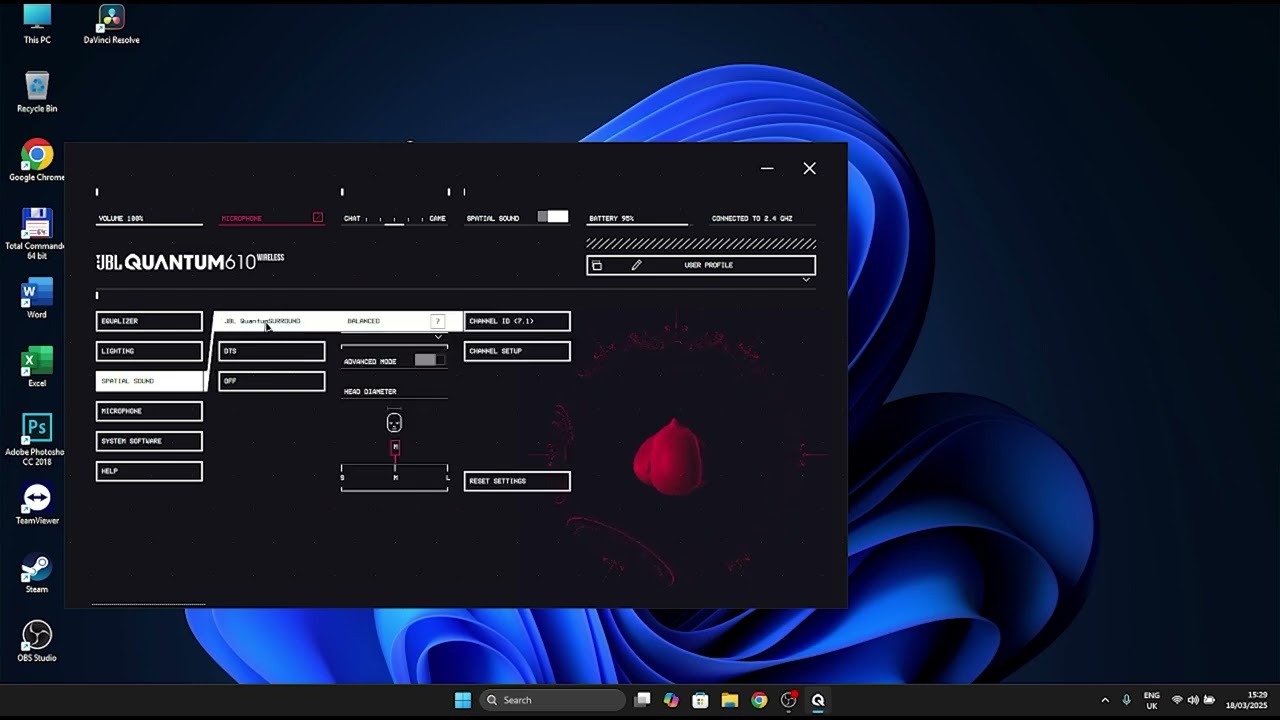This screenshot has width=1280, height=720.
Task: Select the Word desktop icon
Action: [37, 299]
